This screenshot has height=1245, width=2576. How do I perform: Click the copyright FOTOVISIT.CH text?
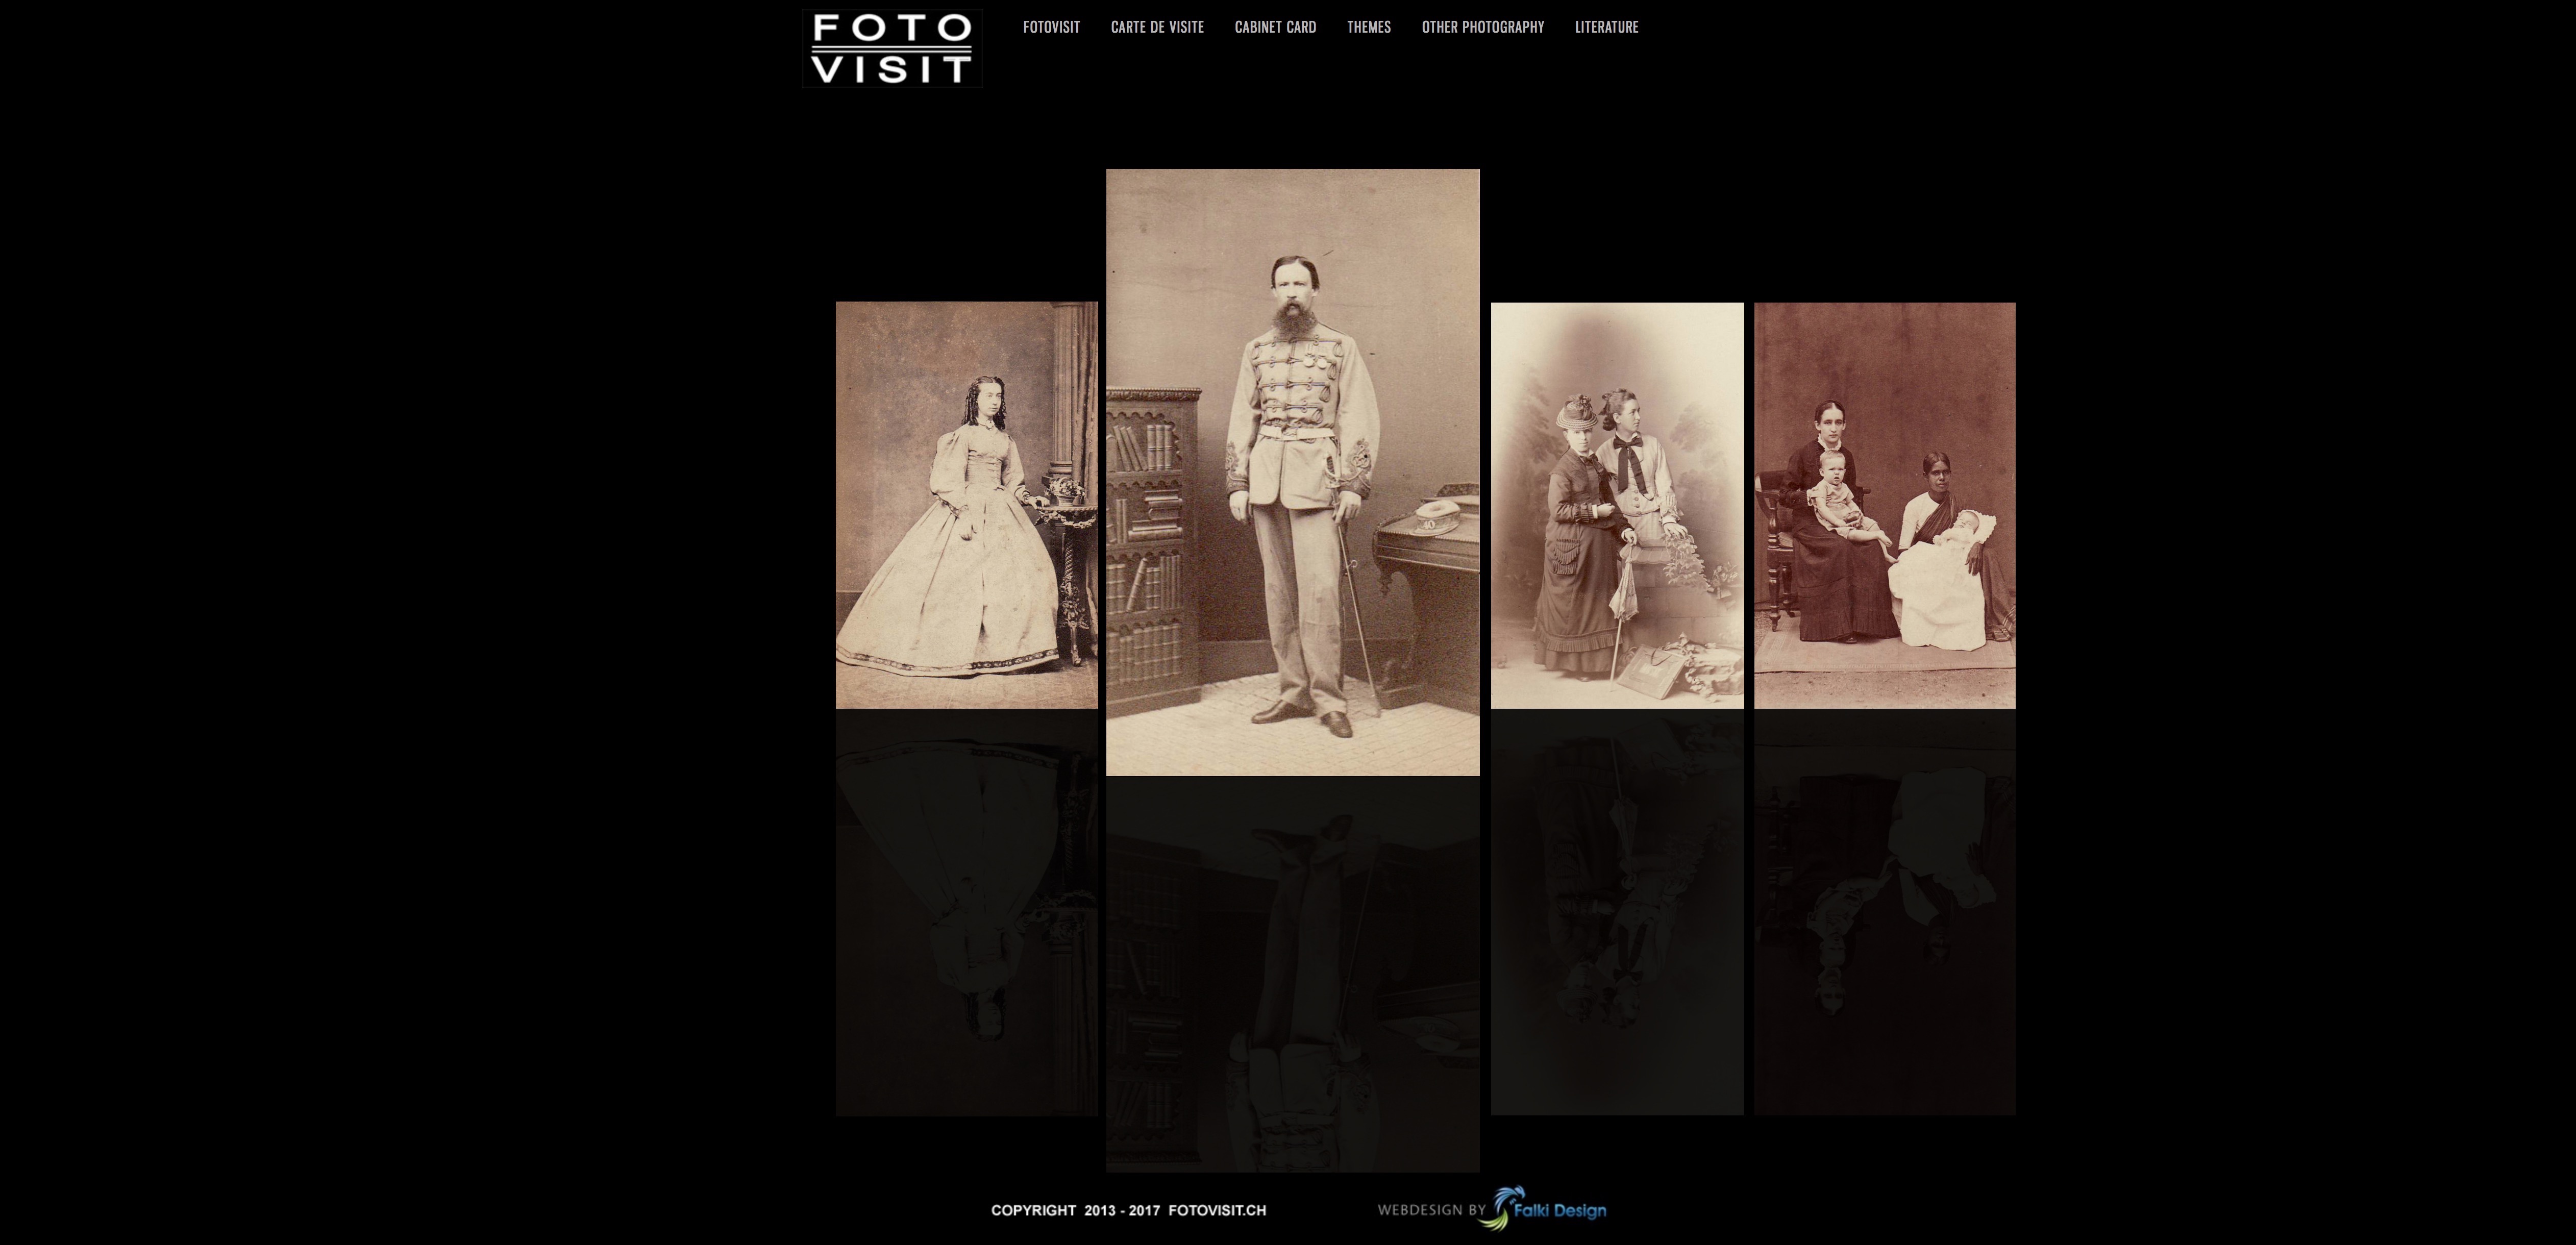coord(1216,1210)
